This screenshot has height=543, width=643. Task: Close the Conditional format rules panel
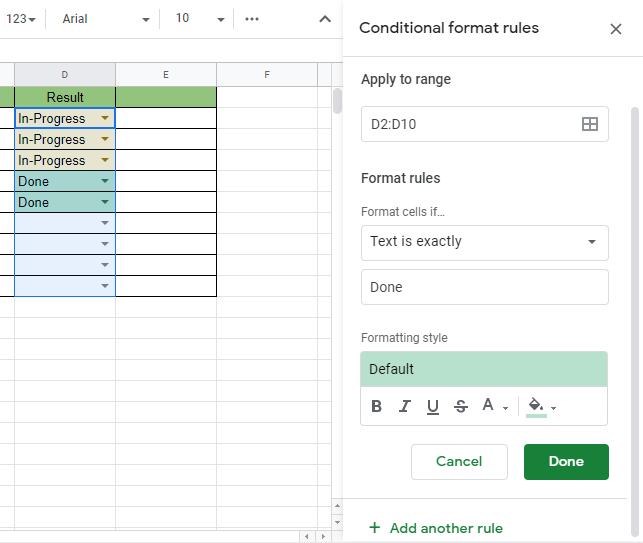[x=616, y=29]
